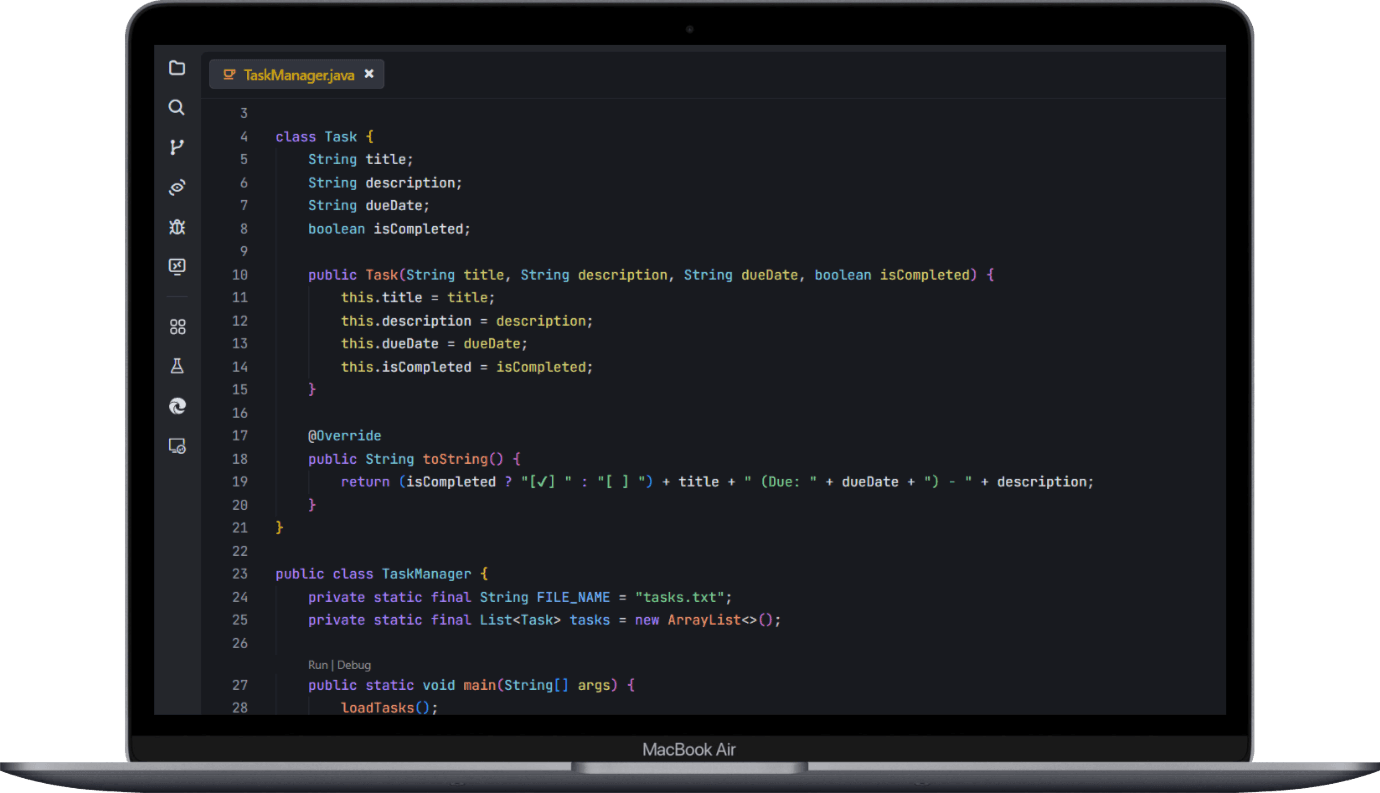The height and width of the screenshot is (793, 1380).
Task: Run the main method via code lens
Action: click(316, 664)
